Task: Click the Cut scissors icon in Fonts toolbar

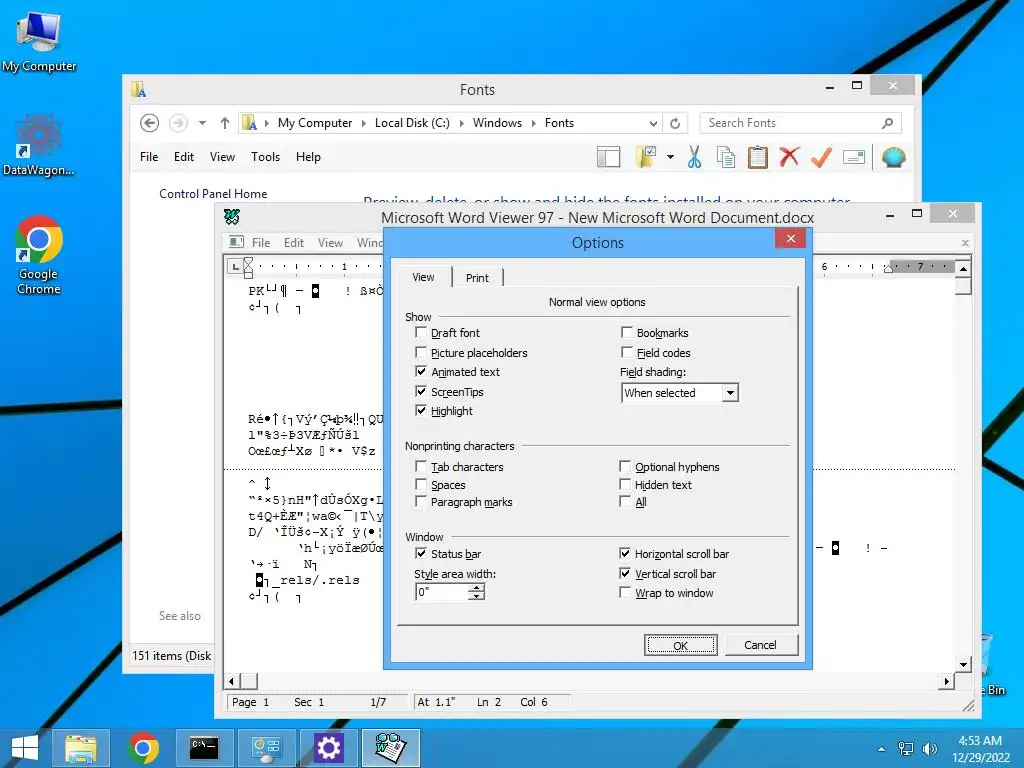Action: pos(694,157)
